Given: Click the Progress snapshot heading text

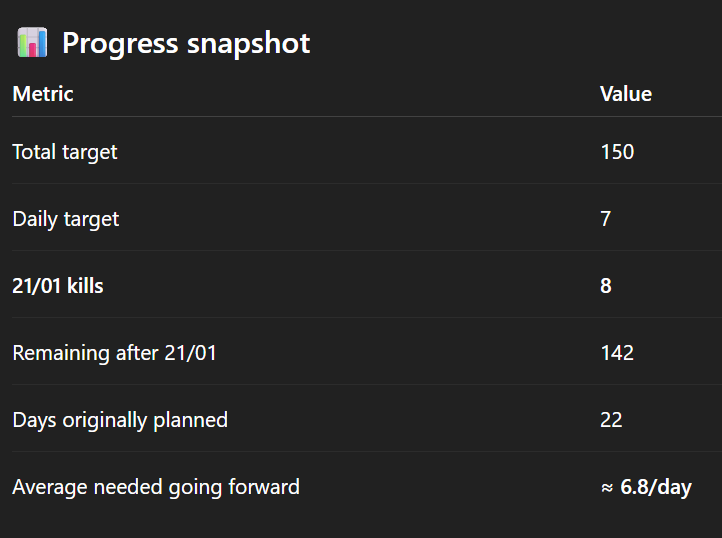Looking at the screenshot, I should tap(186, 43).
